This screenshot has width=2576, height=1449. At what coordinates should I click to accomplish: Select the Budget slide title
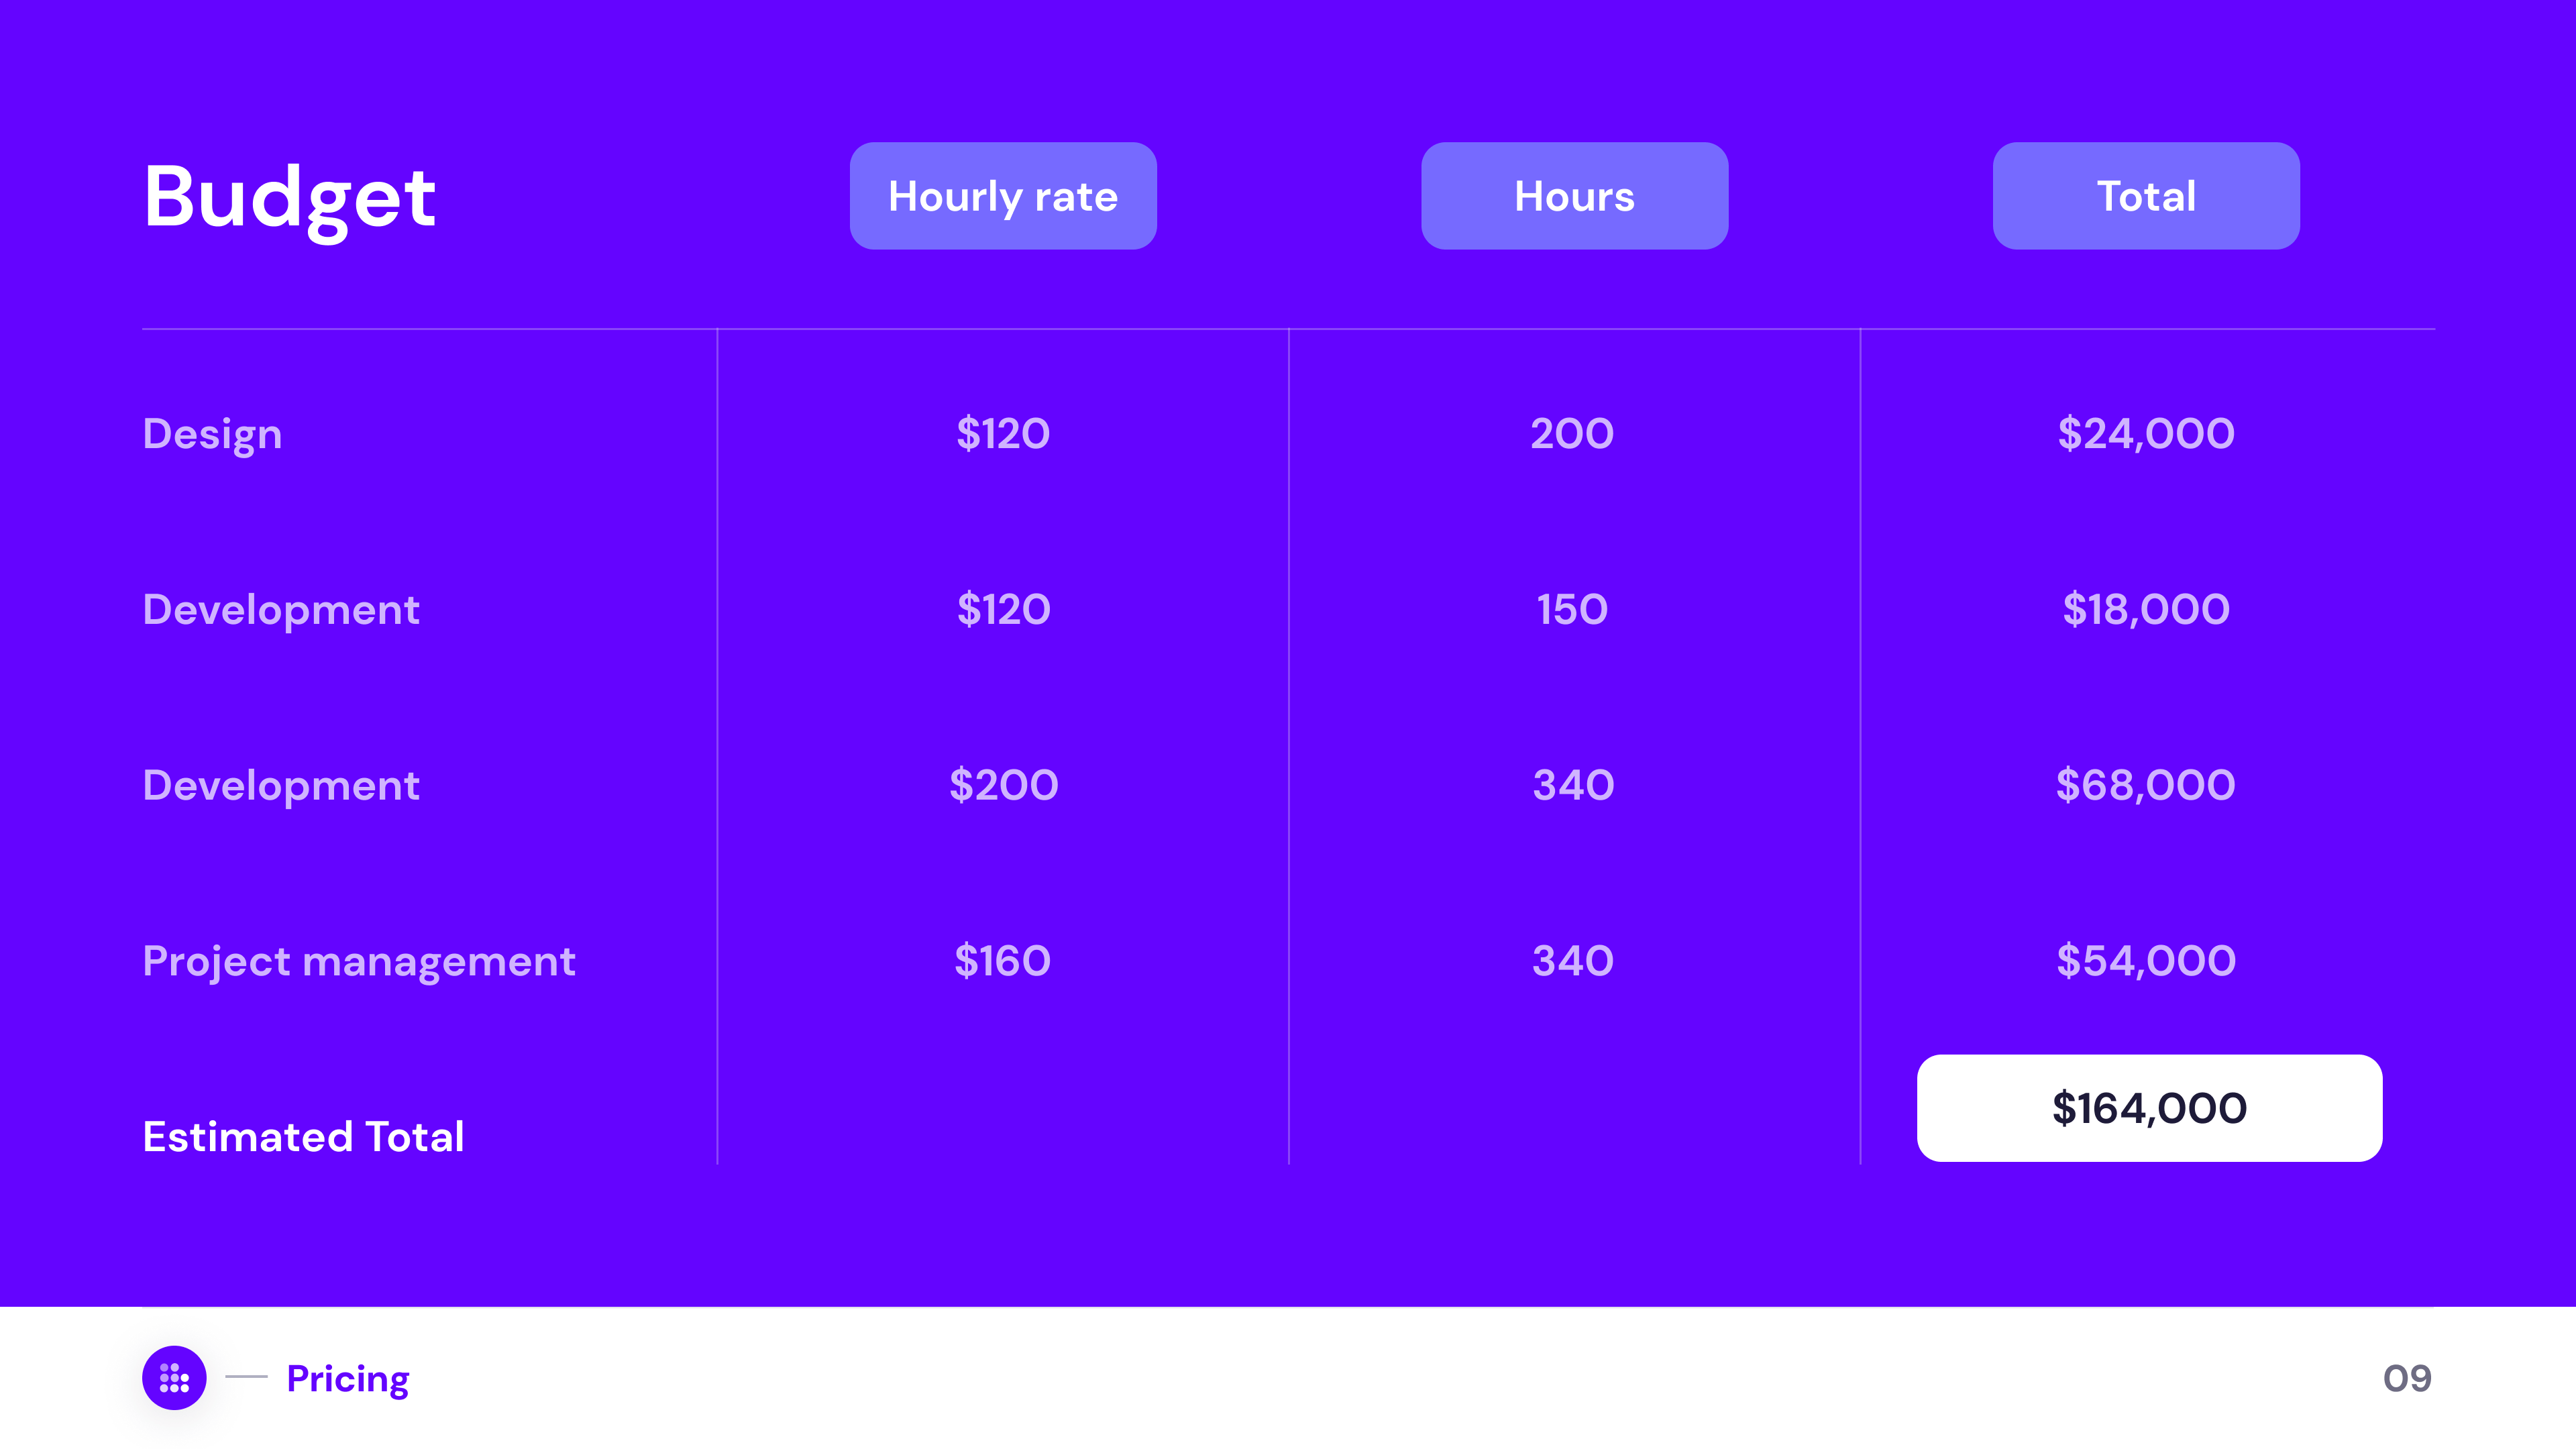tap(289, 197)
